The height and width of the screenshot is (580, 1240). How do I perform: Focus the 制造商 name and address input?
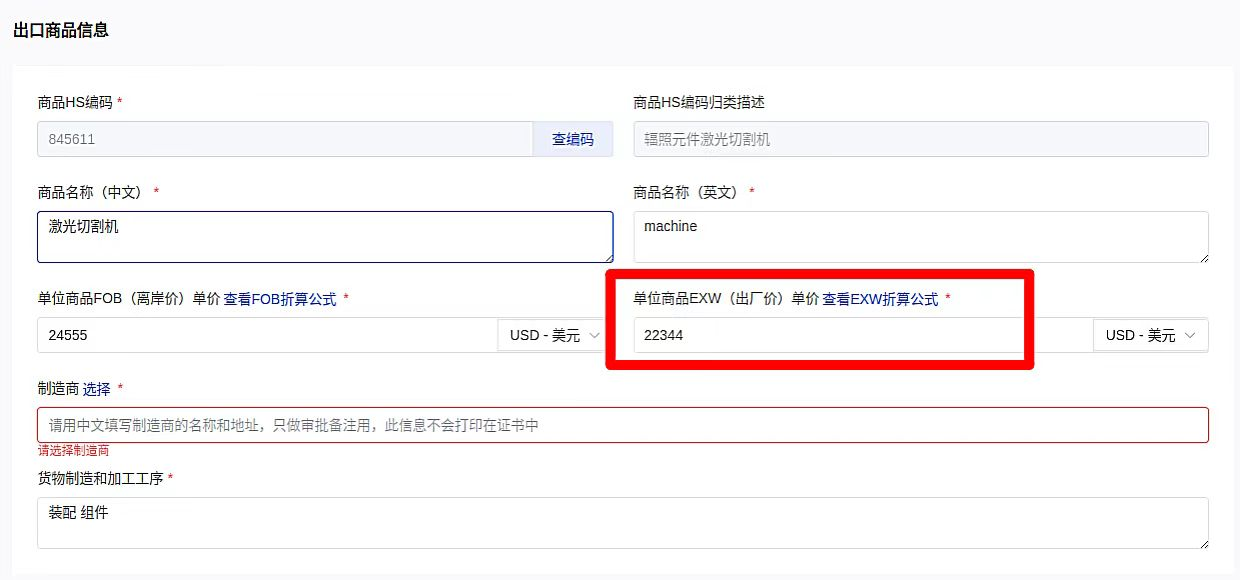[x=622, y=425]
